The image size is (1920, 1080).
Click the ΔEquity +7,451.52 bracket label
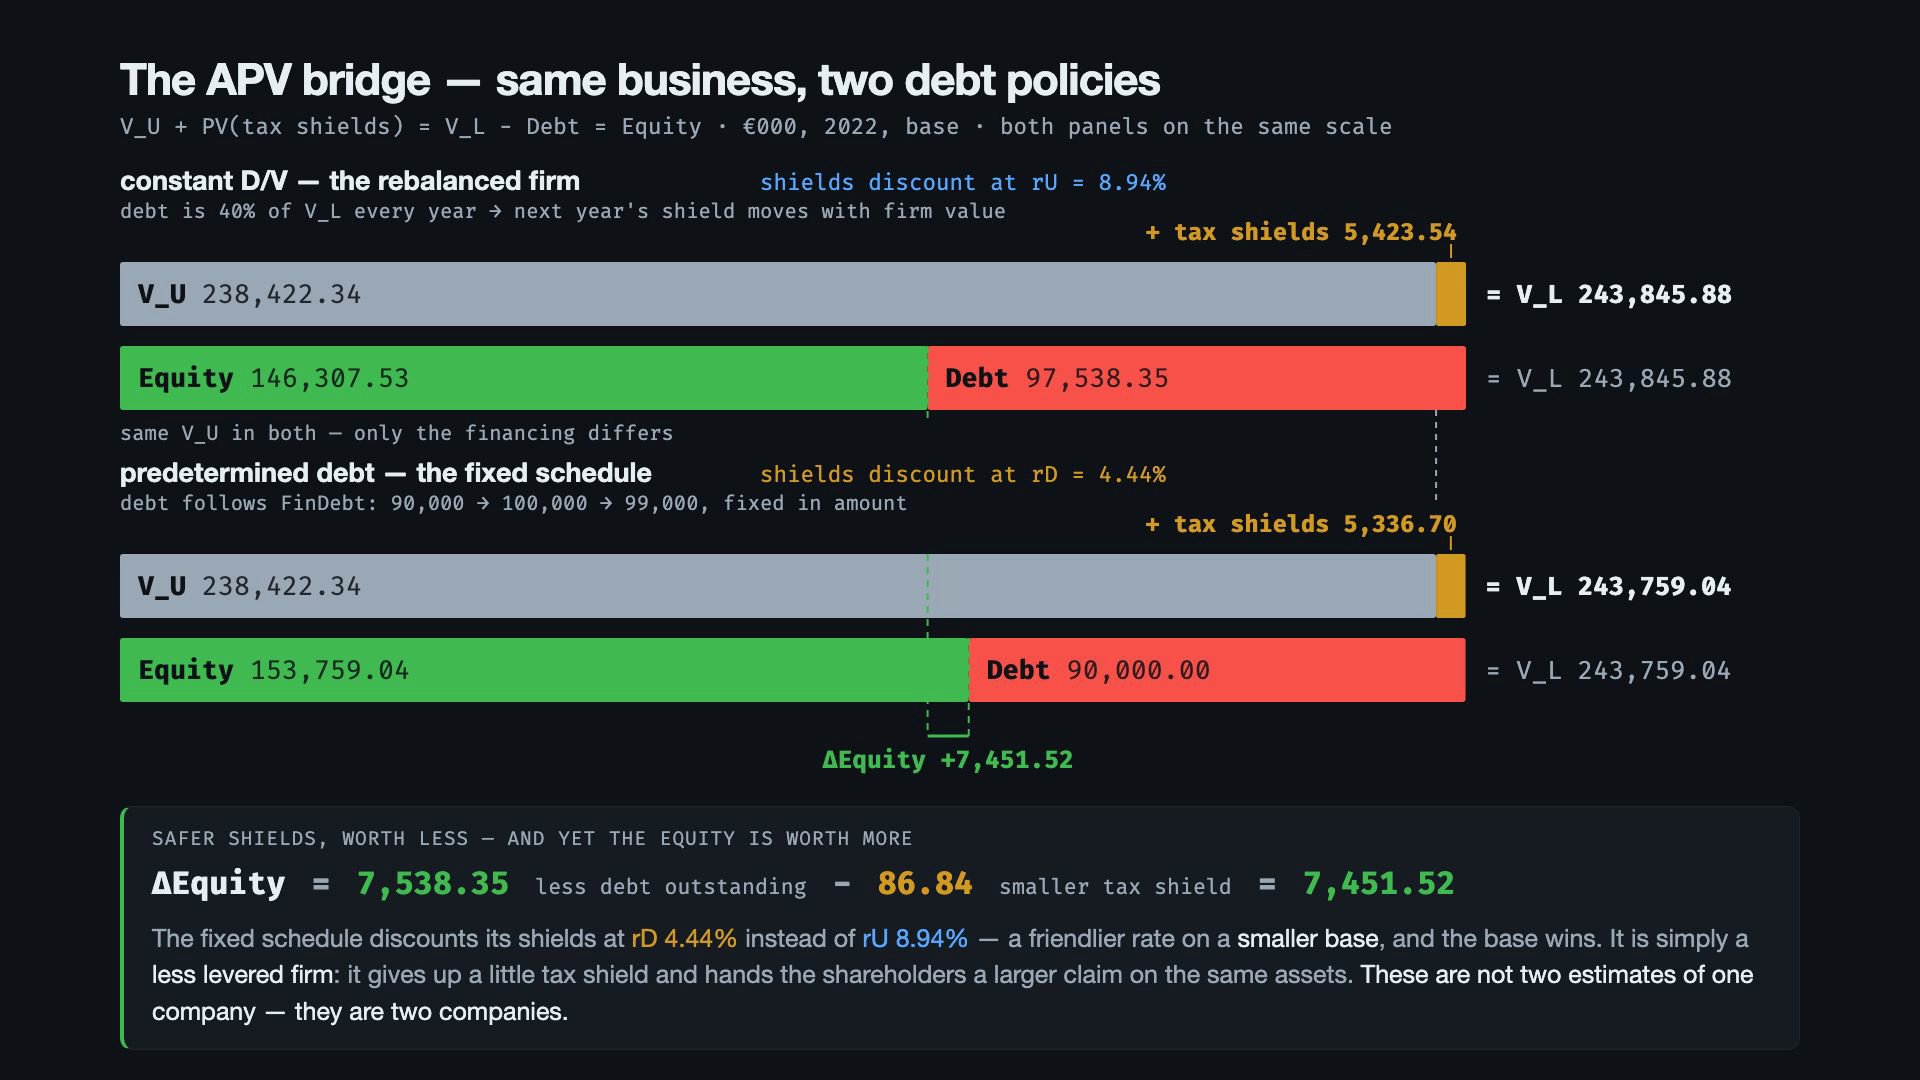point(947,760)
